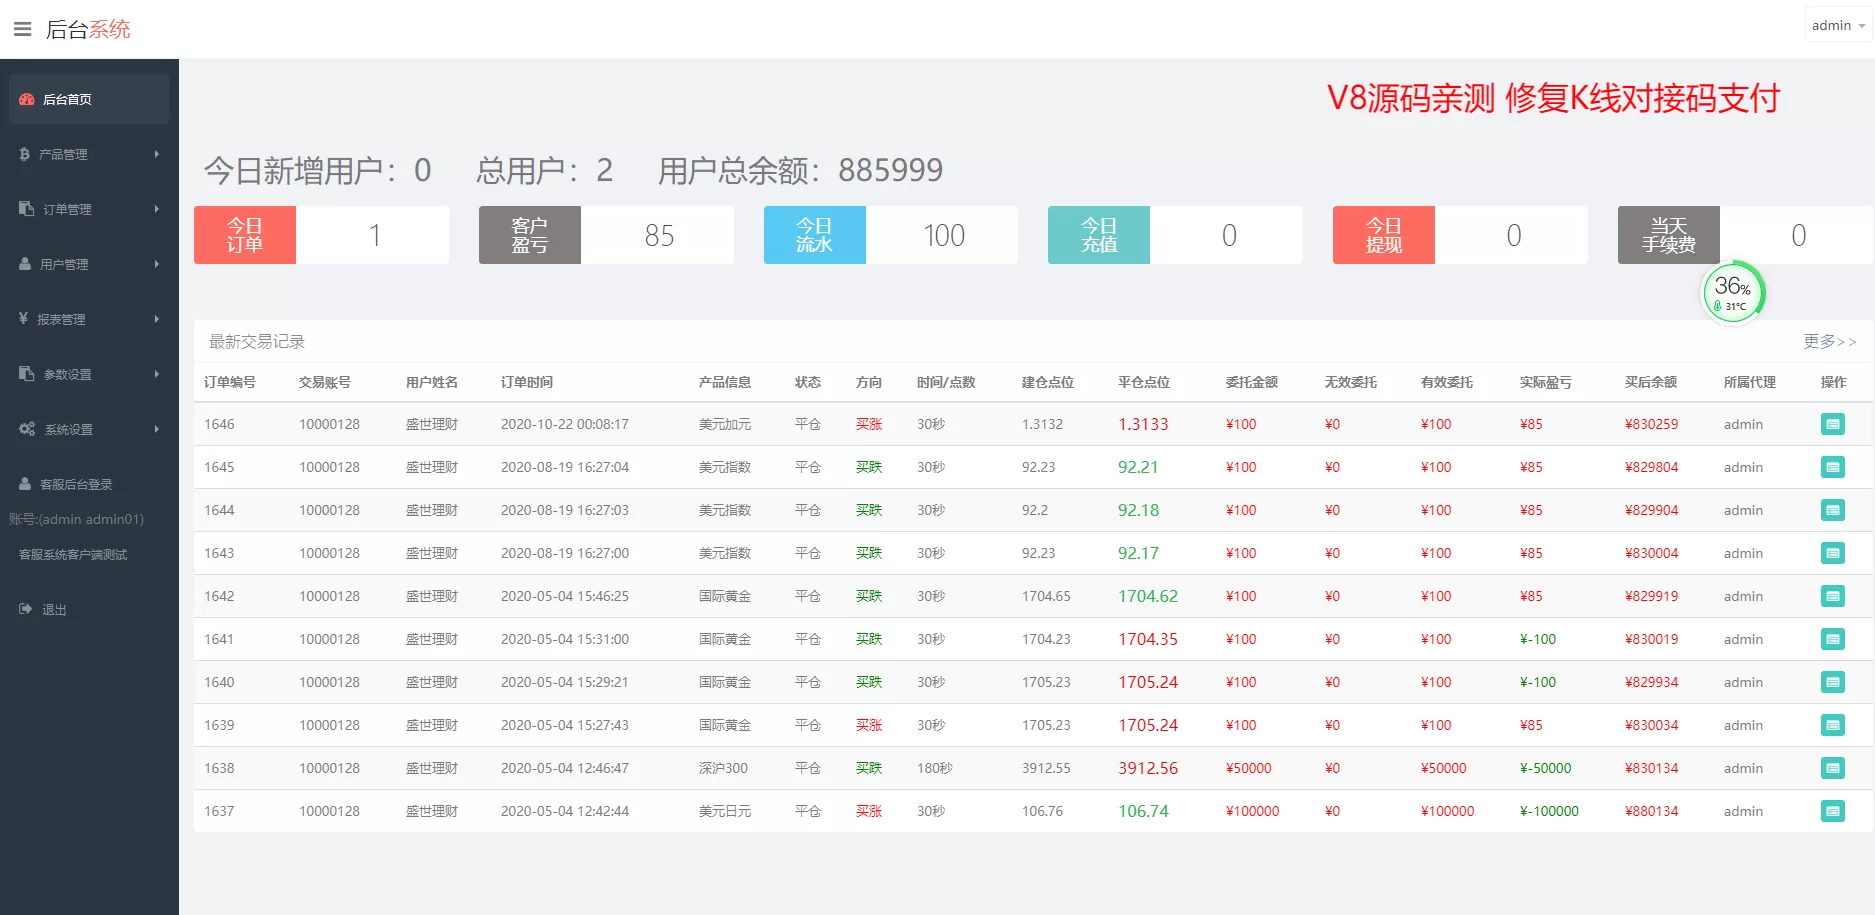
Task: Expand the 订单管理 submenu arrow
Action: coord(157,209)
